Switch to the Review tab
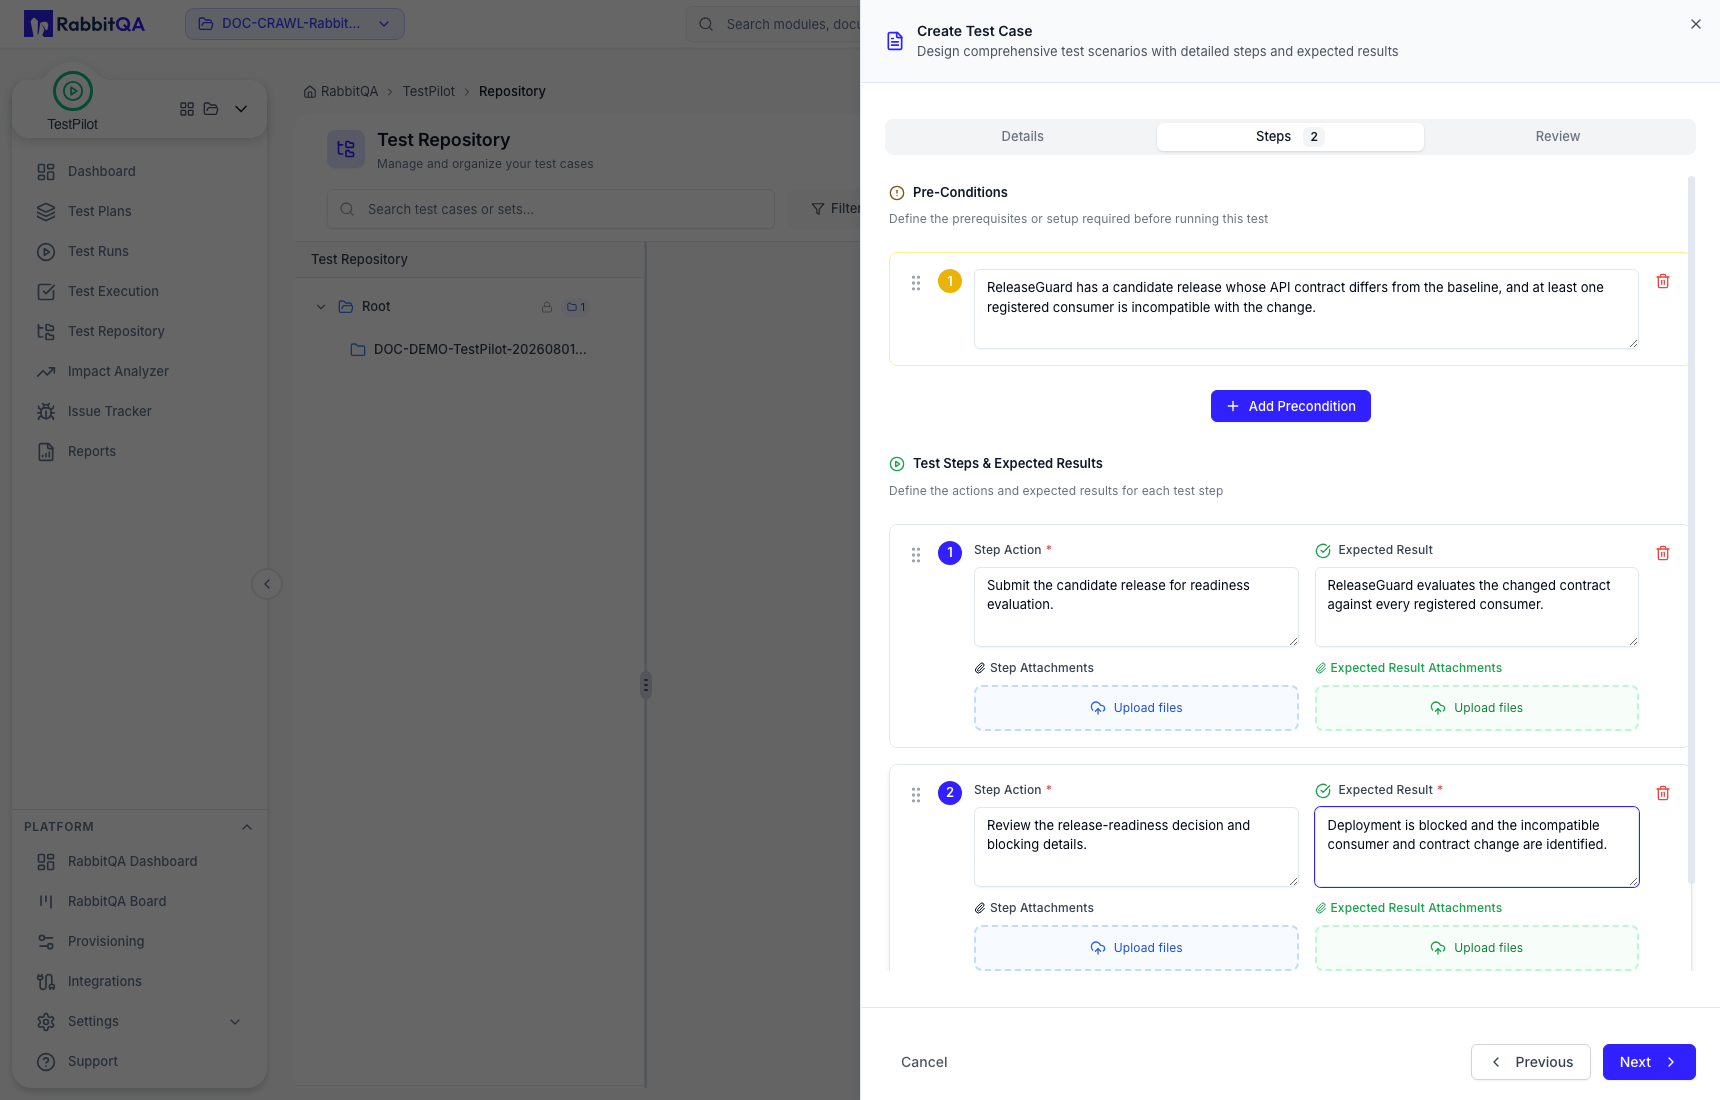The height and width of the screenshot is (1100, 1720). click(x=1558, y=137)
